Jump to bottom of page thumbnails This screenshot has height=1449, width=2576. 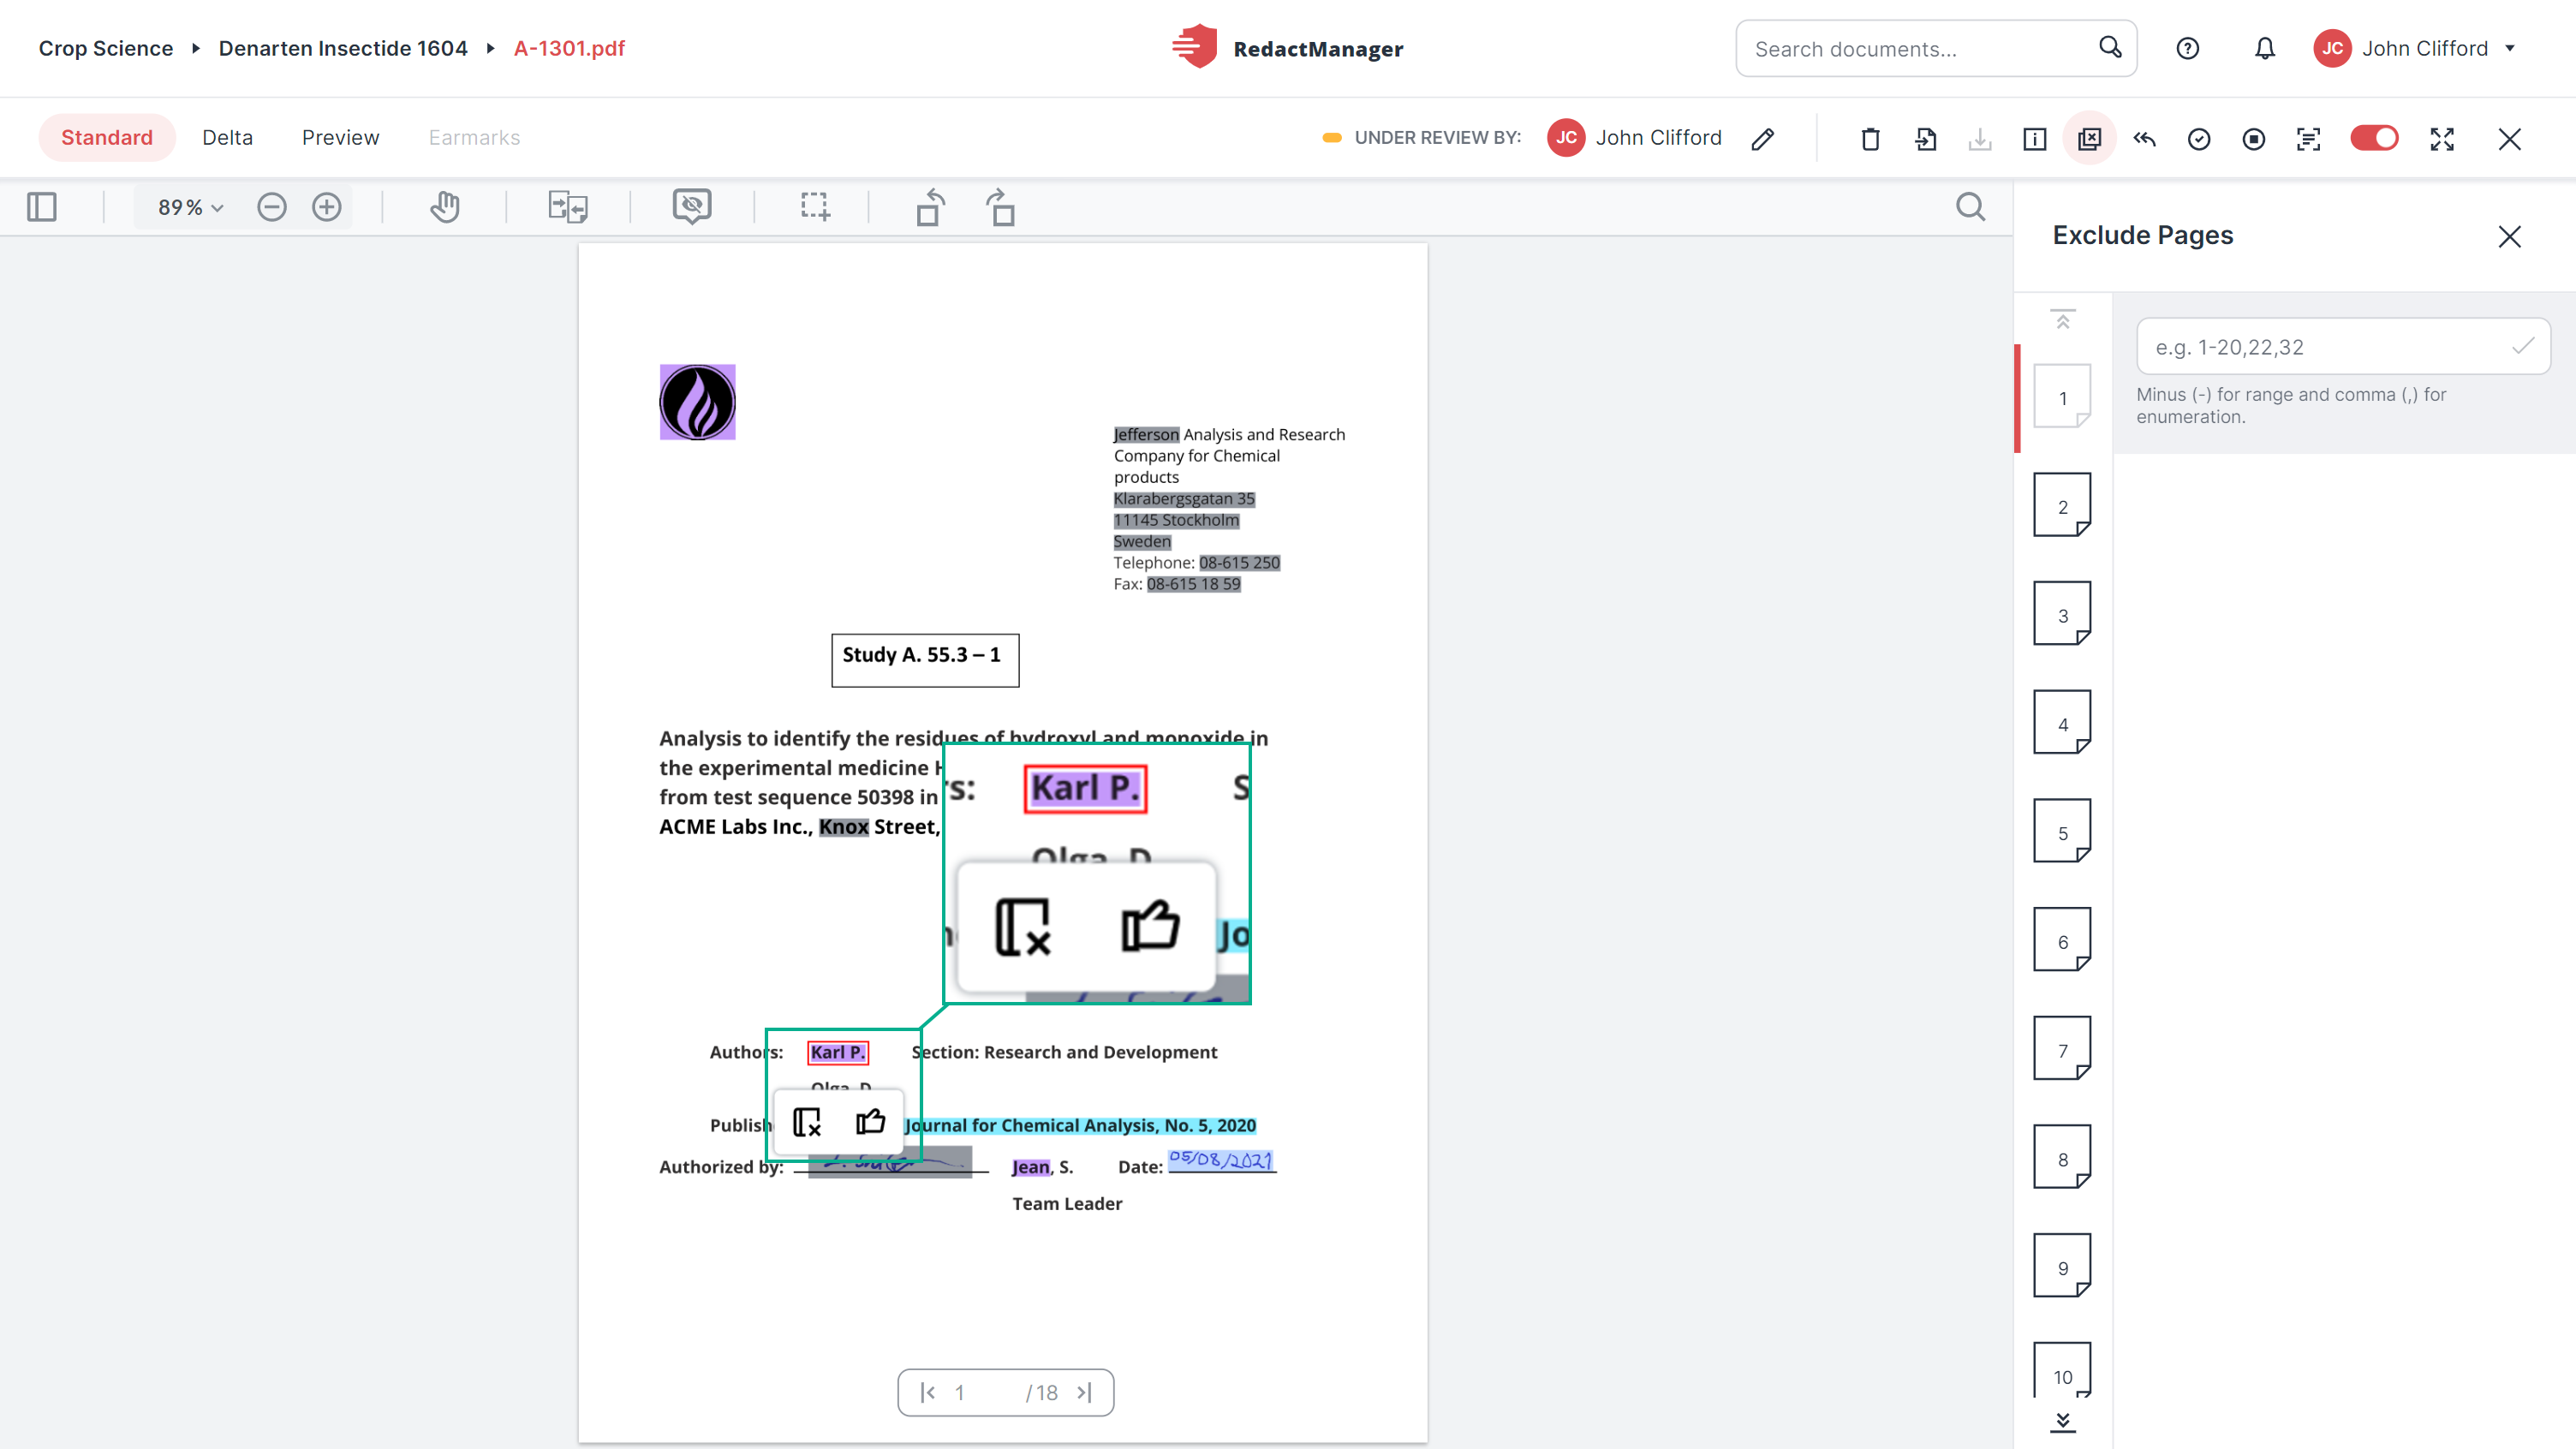click(2063, 1422)
